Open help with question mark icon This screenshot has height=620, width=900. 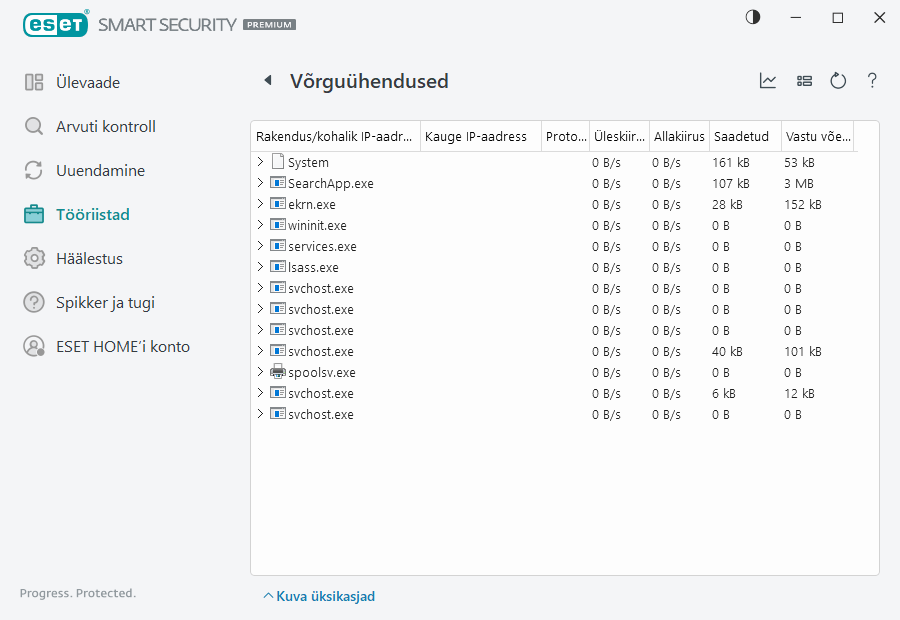872,81
